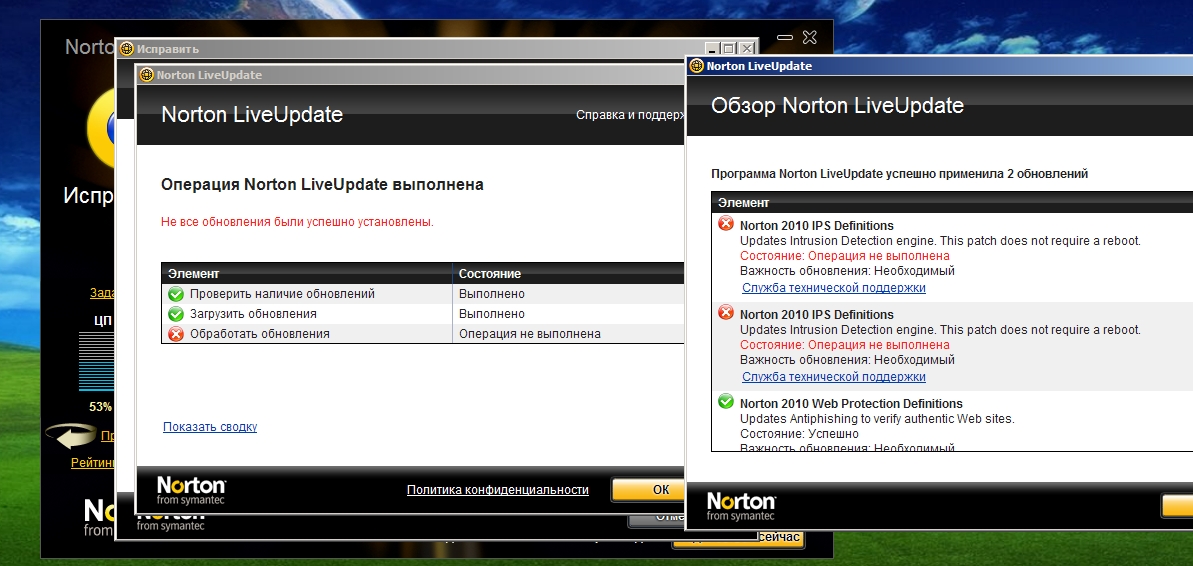1193x566 pixels.
Task: Click the red Не все обновления warning text
Action: pos(297,222)
